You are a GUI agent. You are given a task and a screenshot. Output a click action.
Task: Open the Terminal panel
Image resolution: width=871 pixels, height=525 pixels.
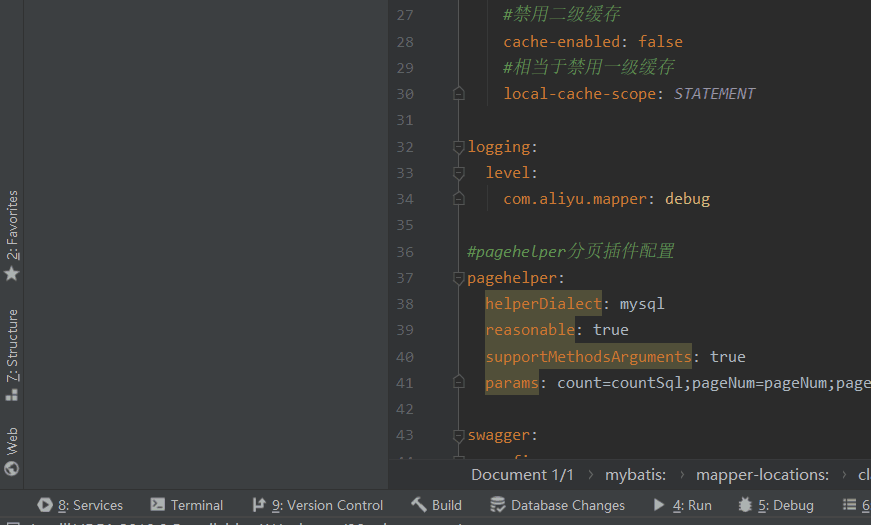pyautogui.click(x=186, y=505)
